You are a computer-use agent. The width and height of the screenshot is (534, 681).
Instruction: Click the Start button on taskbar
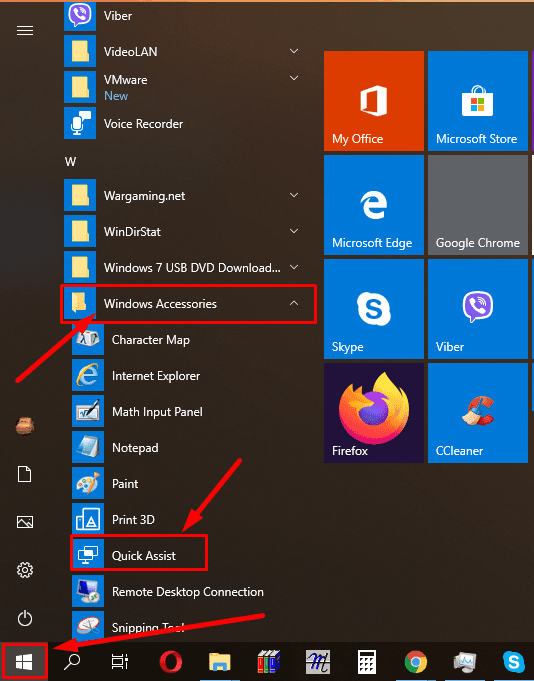pyautogui.click(x=24, y=662)
